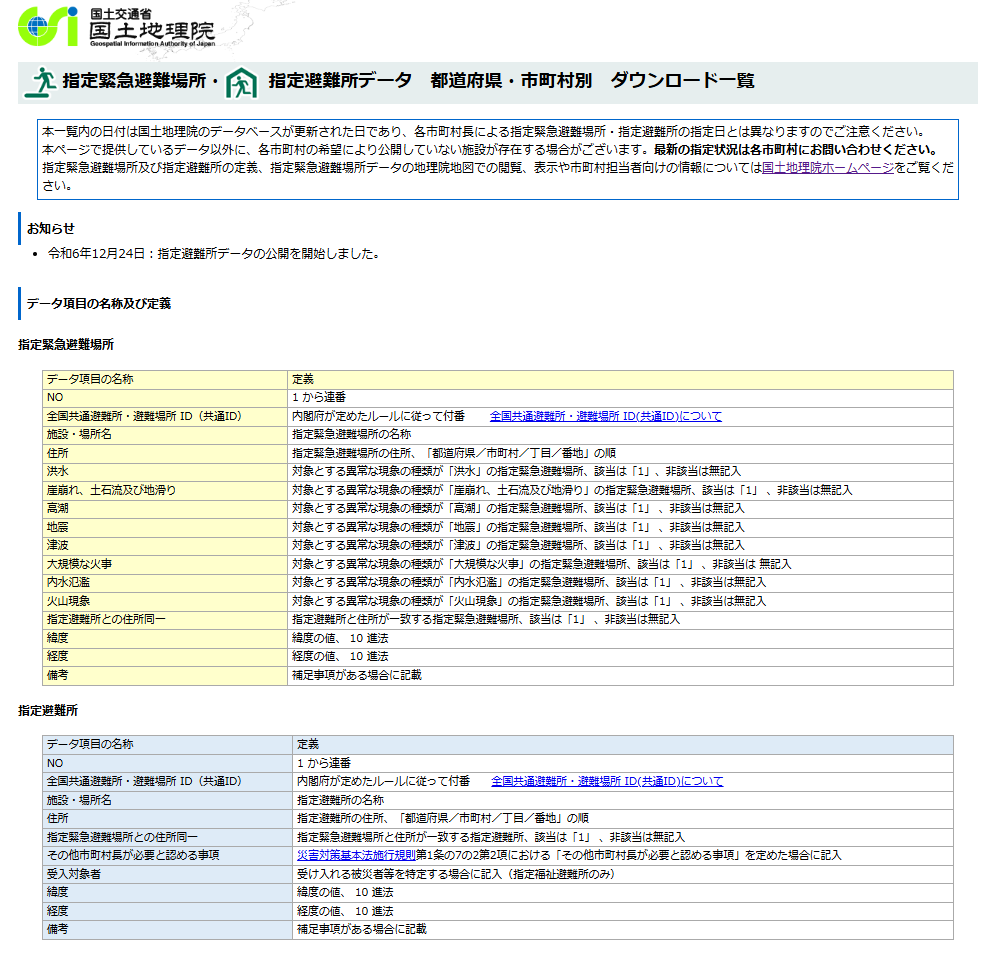The image size is (984, 964).
Task: Select the データ項目の名称及び定義 heading
Action: coord(99,304)
